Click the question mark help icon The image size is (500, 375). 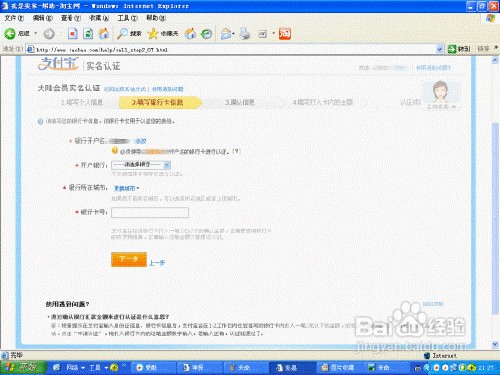coord(236,151)
